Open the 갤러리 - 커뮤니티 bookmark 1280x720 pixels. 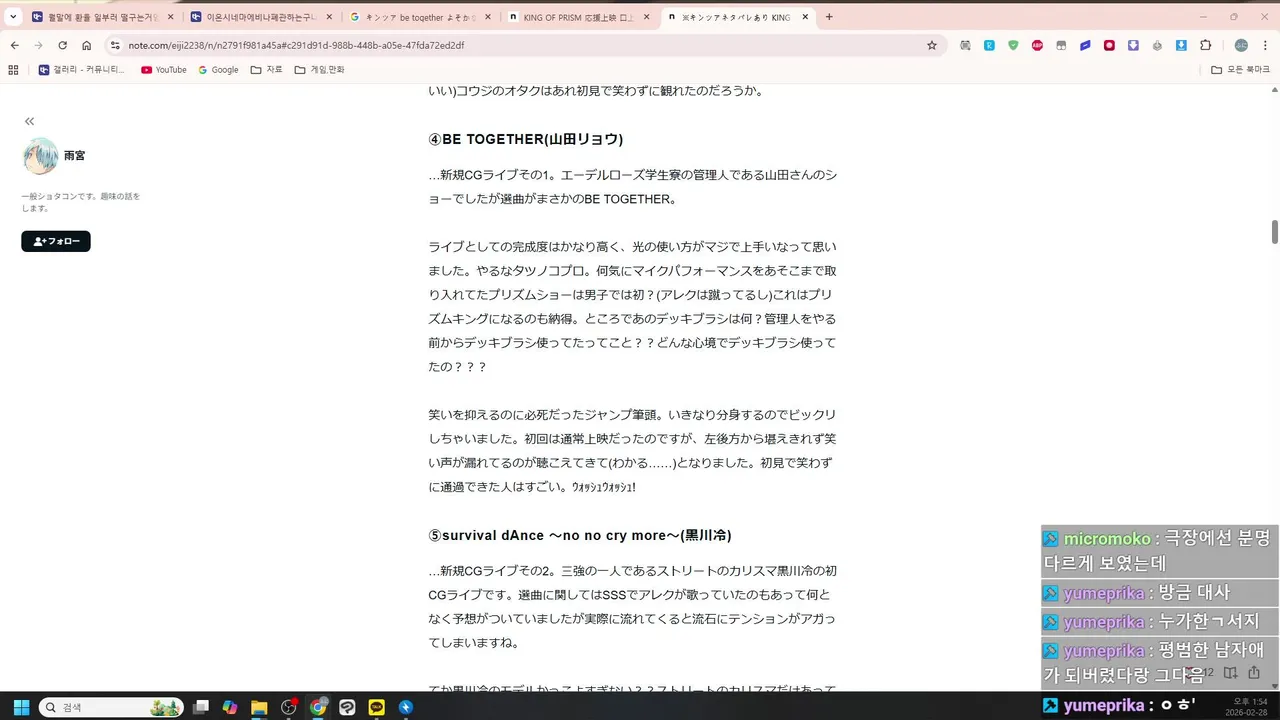click(x=82, y=70)
